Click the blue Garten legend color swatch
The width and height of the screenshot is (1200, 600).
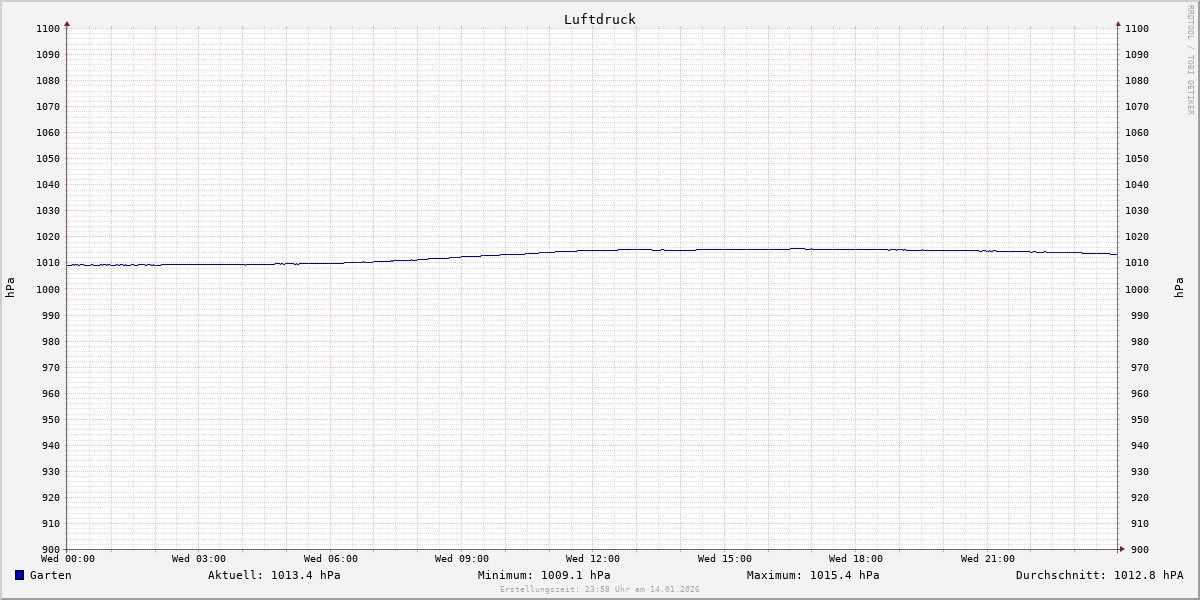click(x=19, y=575)
